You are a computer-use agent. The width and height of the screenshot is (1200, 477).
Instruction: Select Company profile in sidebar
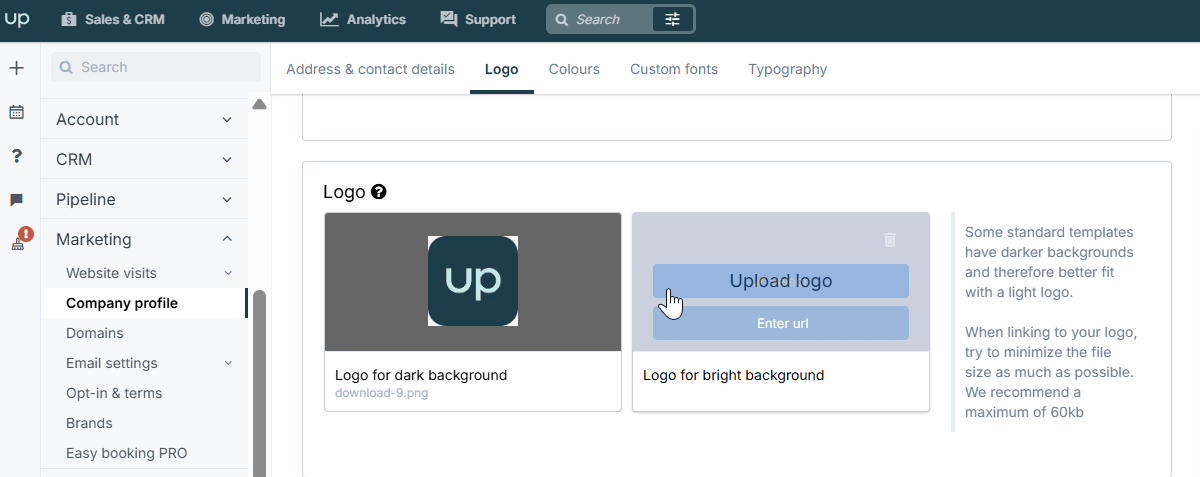point(144,303)
